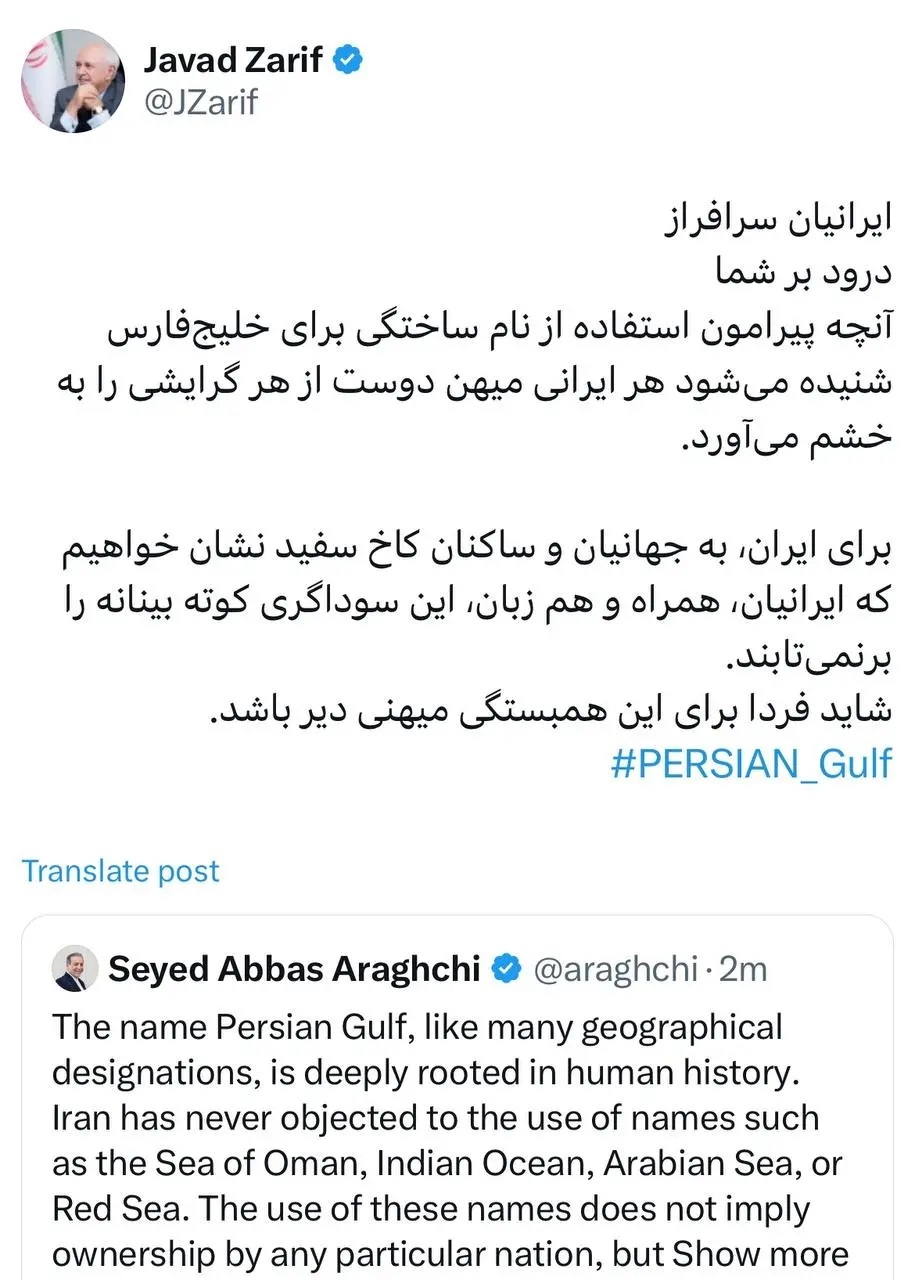Image resolution: width=915 pixels, height=1280 pixels.
Task: Click the verified badge next to Javad Zarif
Action: click(x=345, y=60)
